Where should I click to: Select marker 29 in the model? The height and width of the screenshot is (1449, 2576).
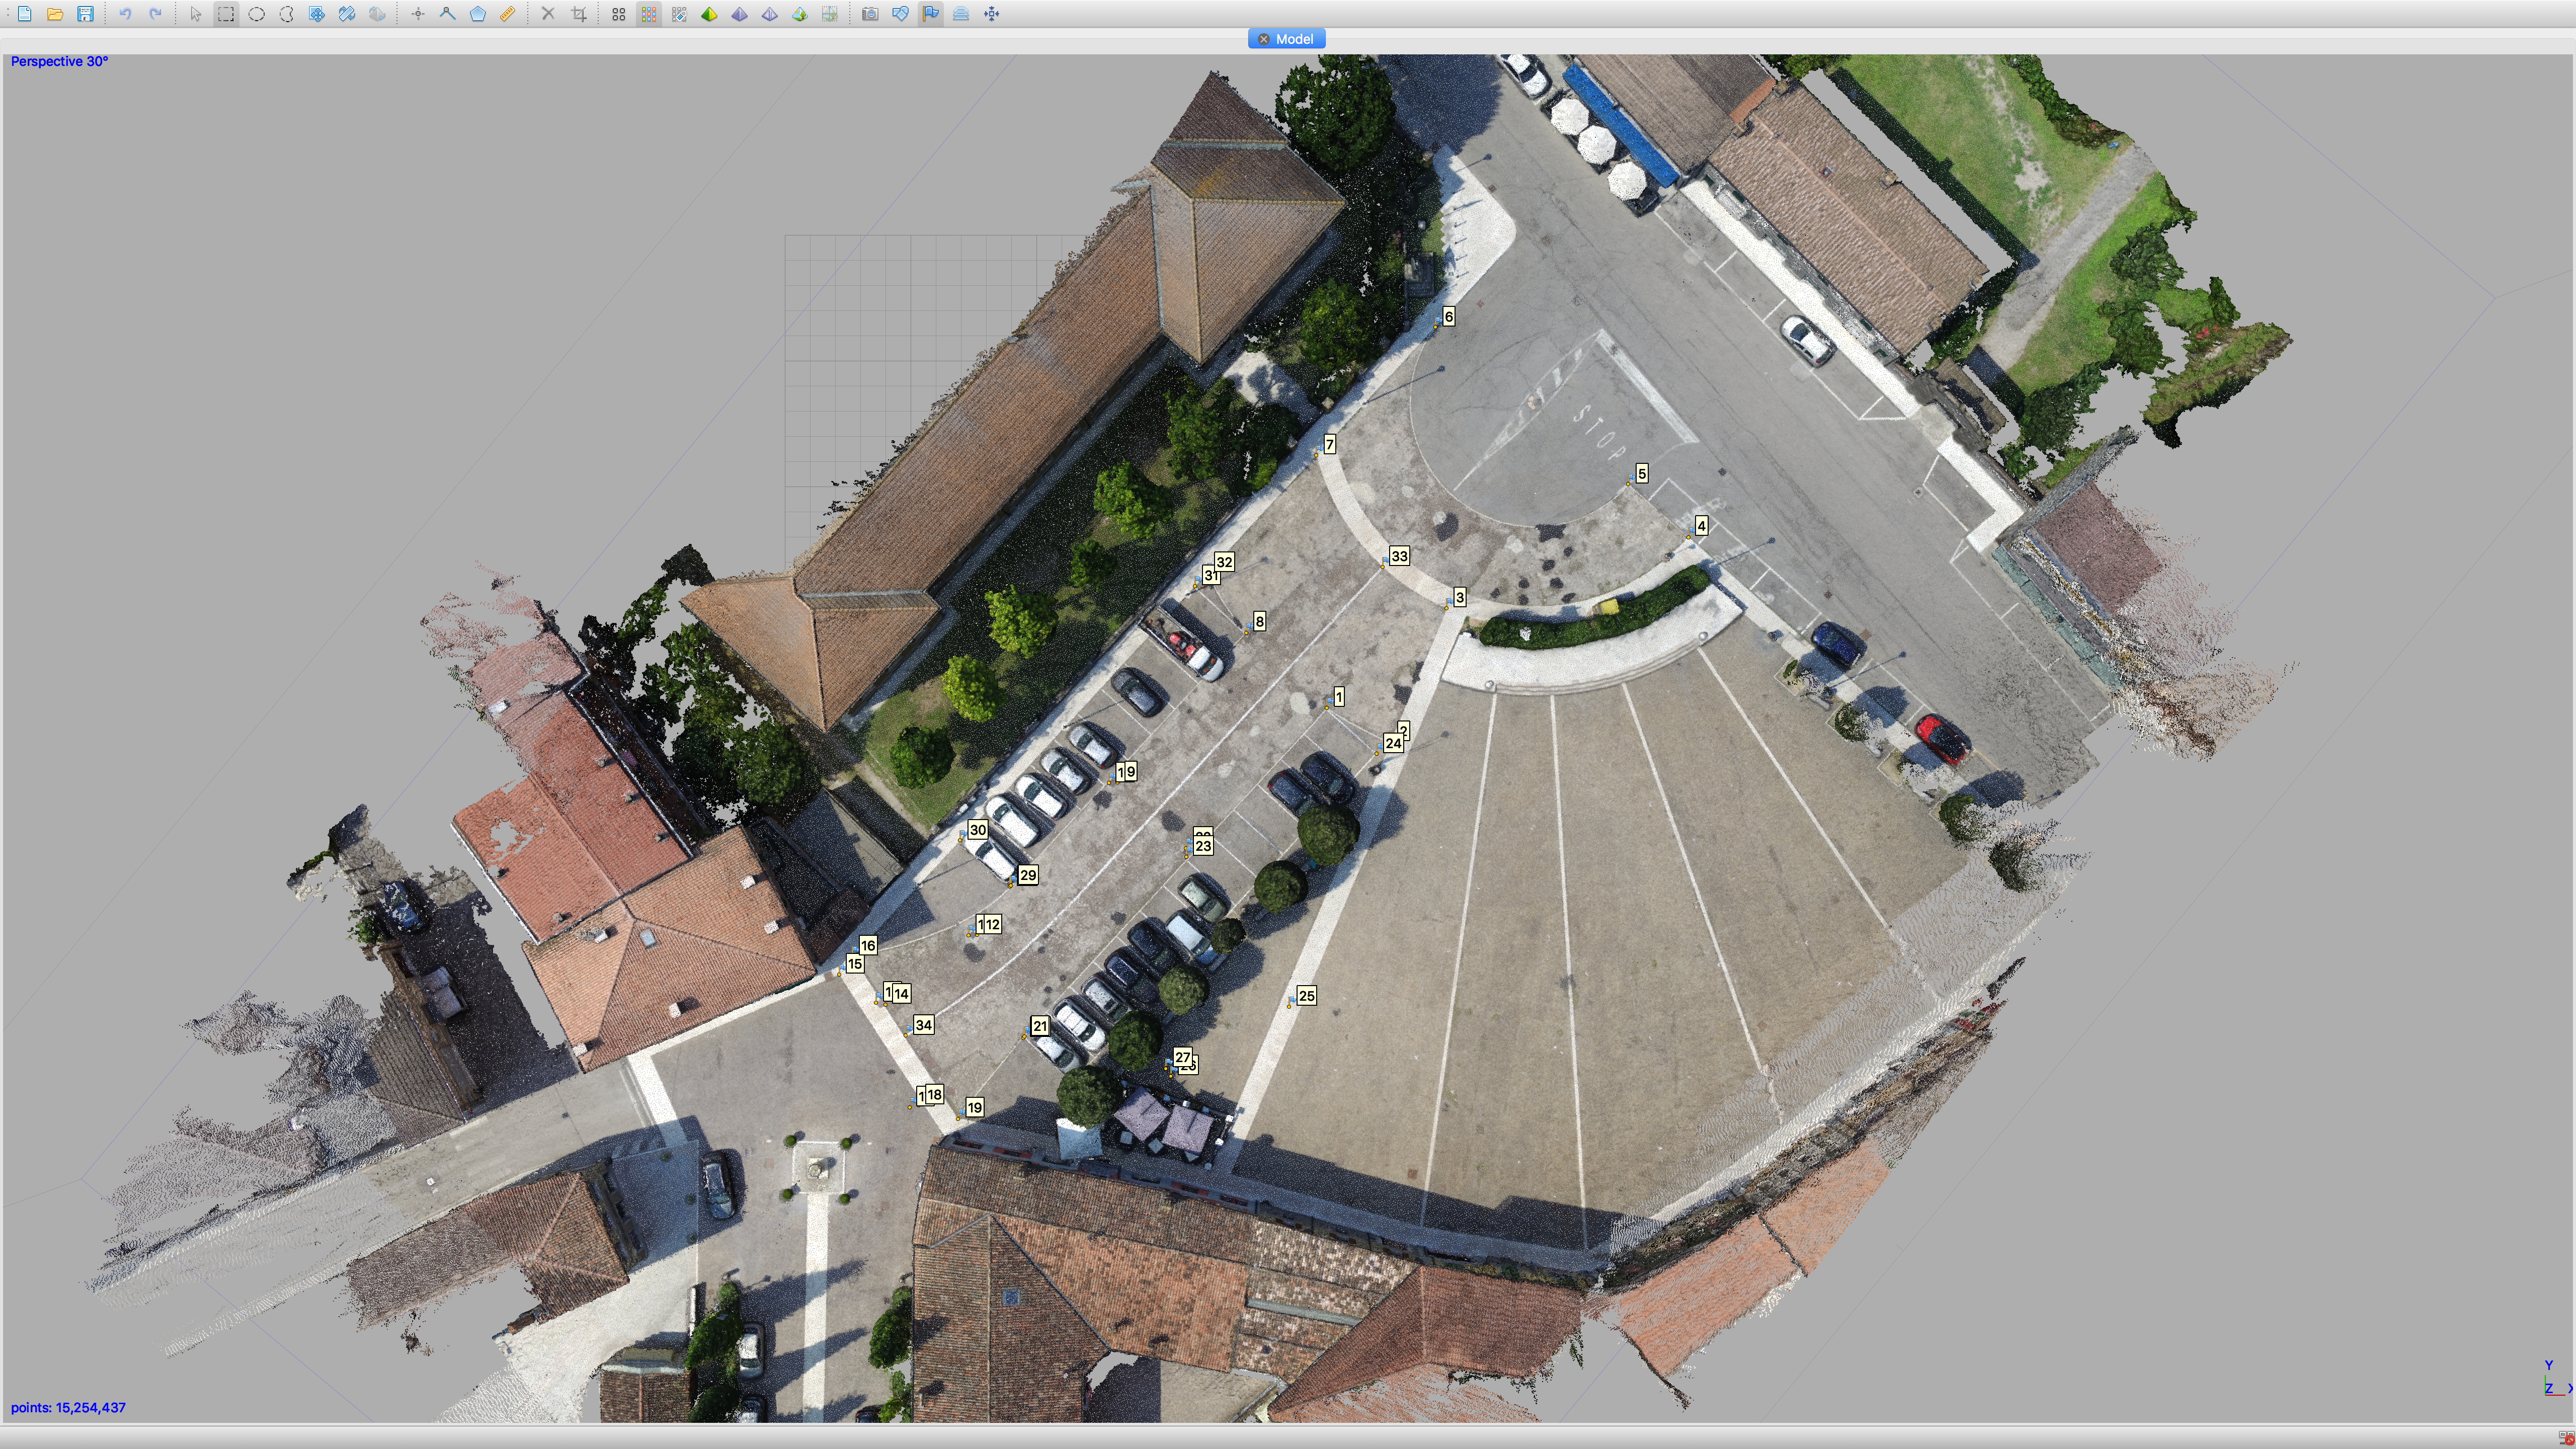point(1027,875)
